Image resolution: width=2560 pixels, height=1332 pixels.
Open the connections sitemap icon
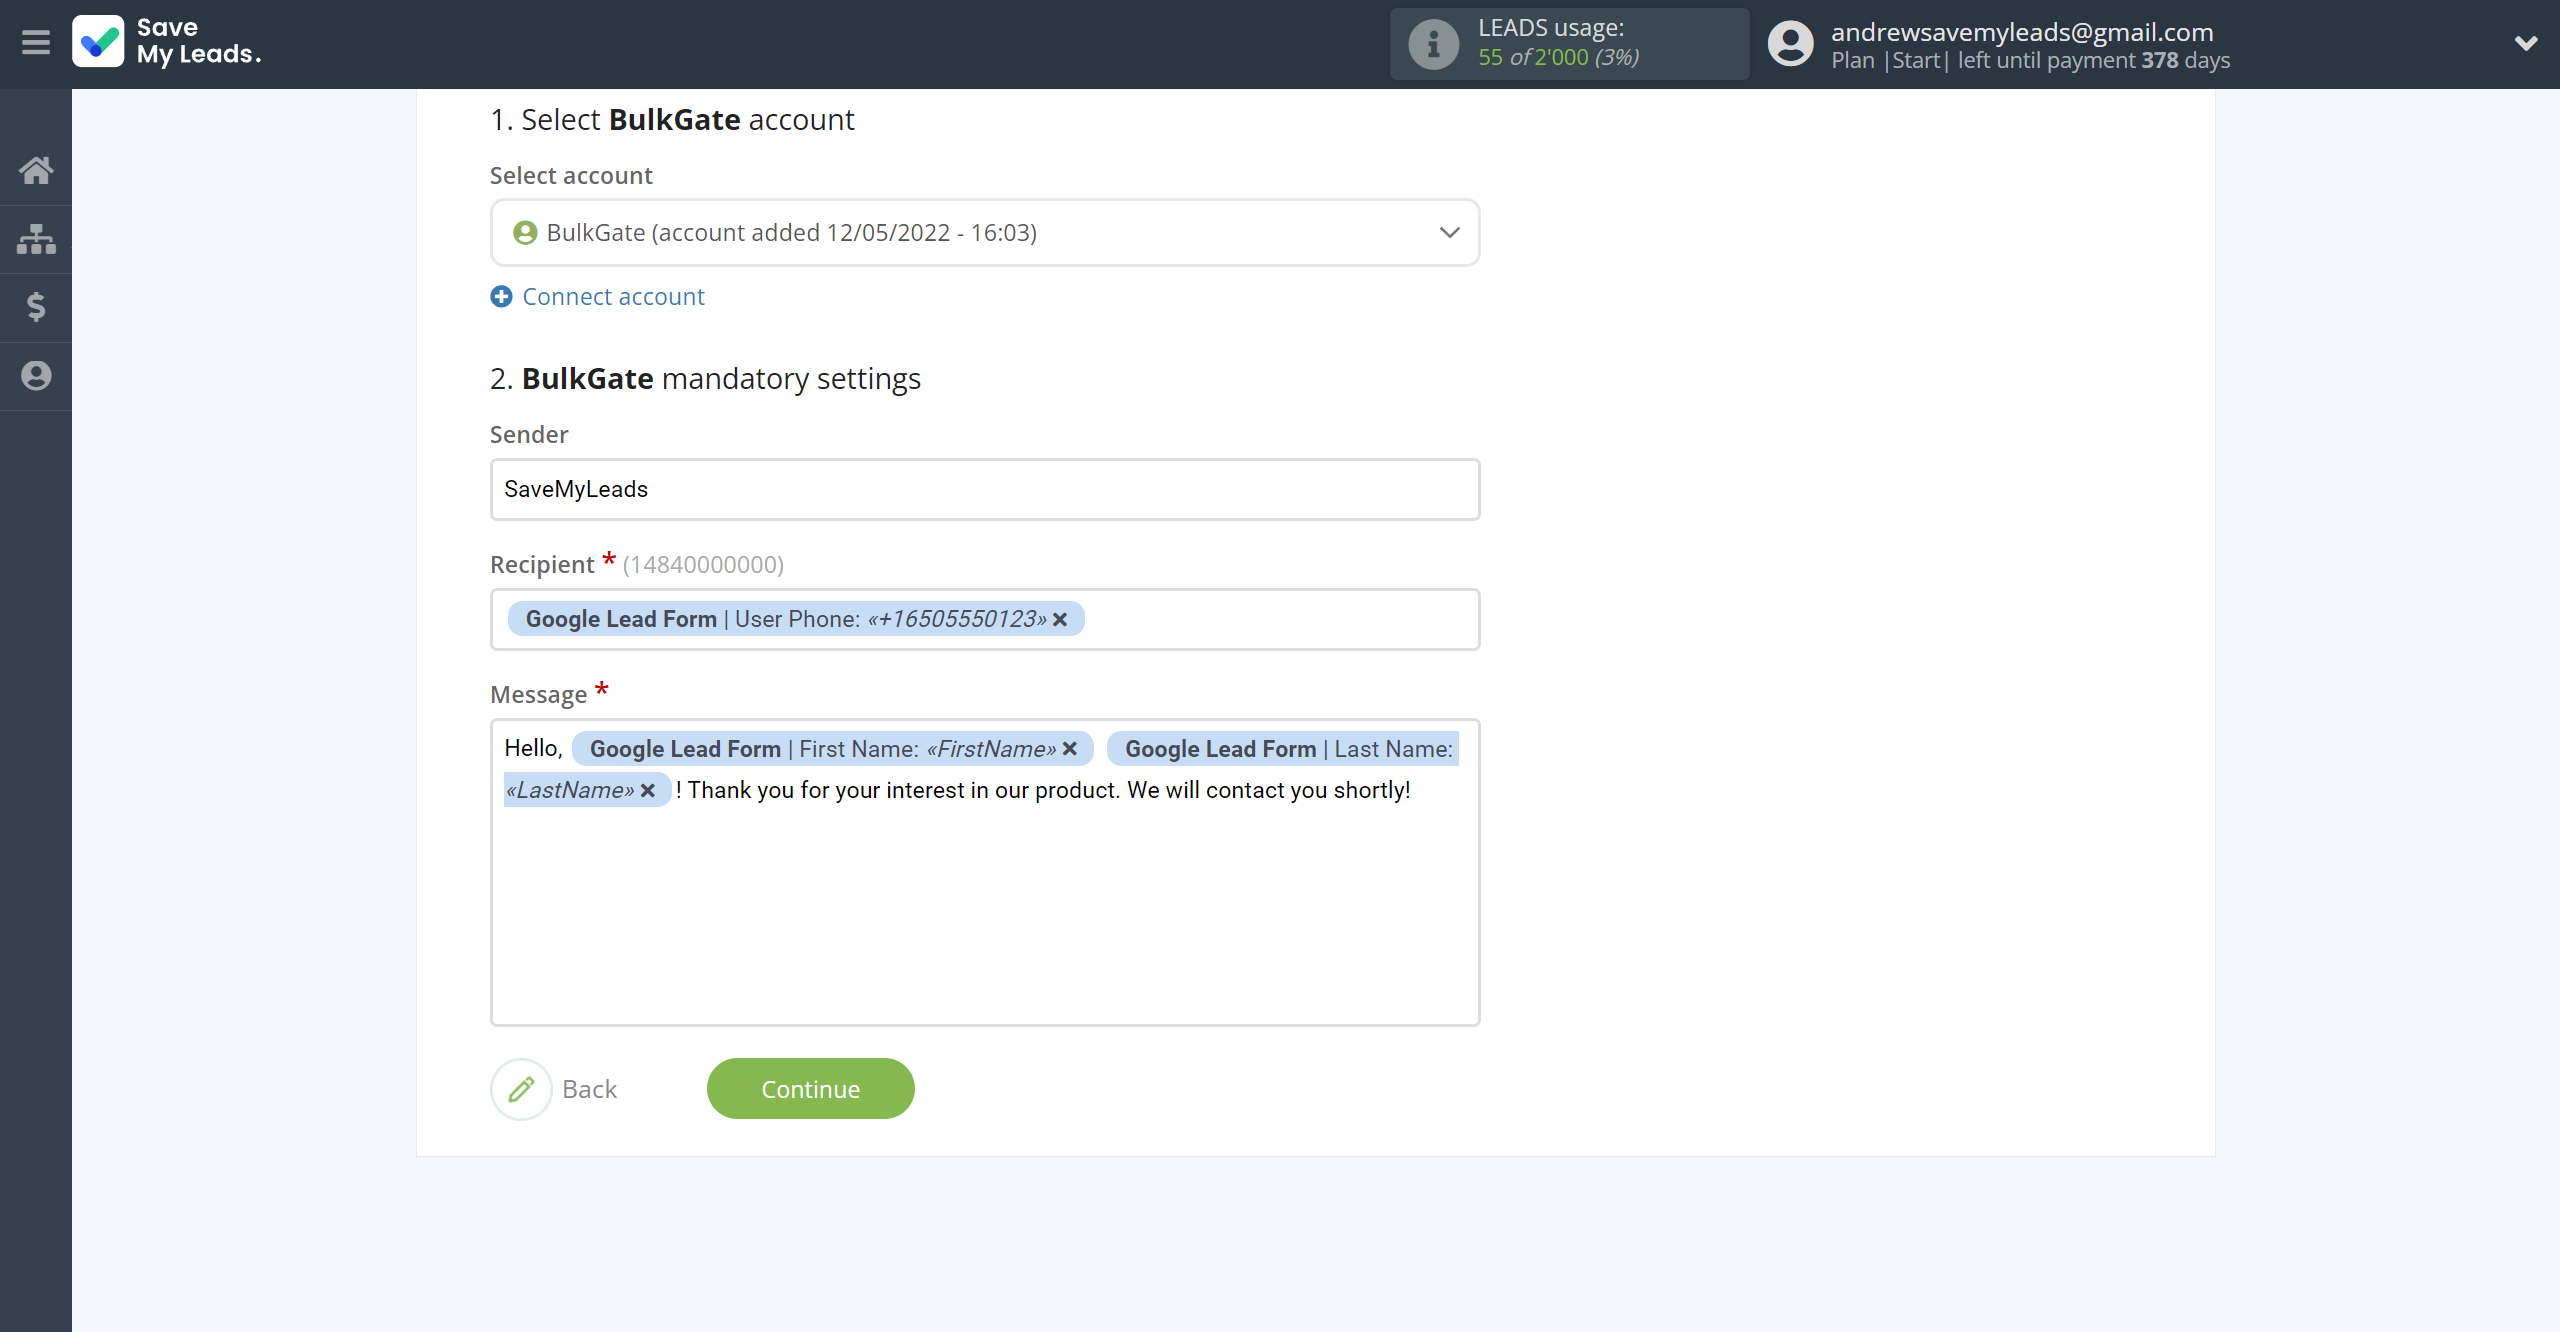click(36, 239)
